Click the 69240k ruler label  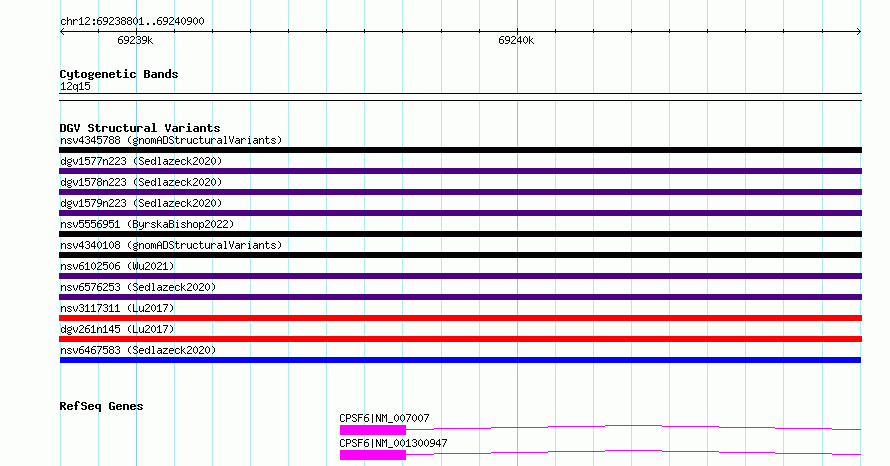coord(516,40)
